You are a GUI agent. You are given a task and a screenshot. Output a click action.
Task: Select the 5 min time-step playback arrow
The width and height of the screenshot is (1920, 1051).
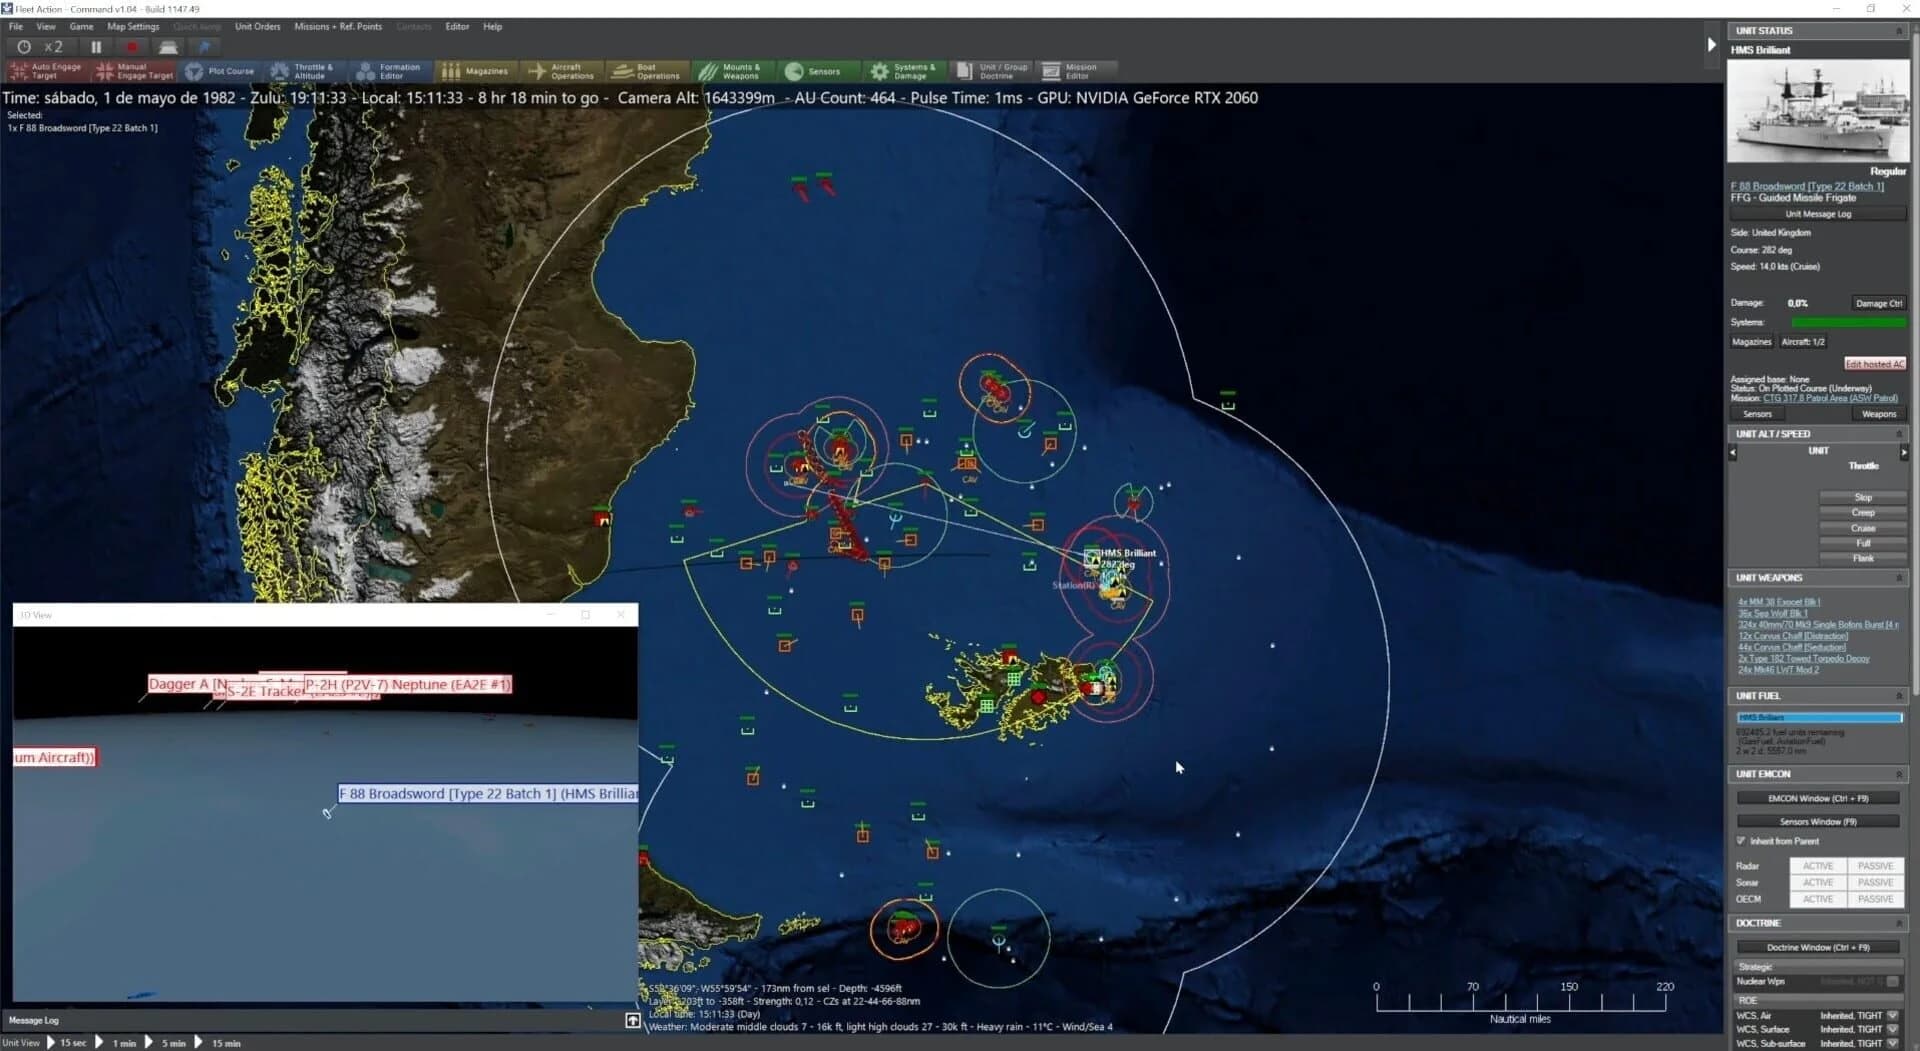point(150,1042)
